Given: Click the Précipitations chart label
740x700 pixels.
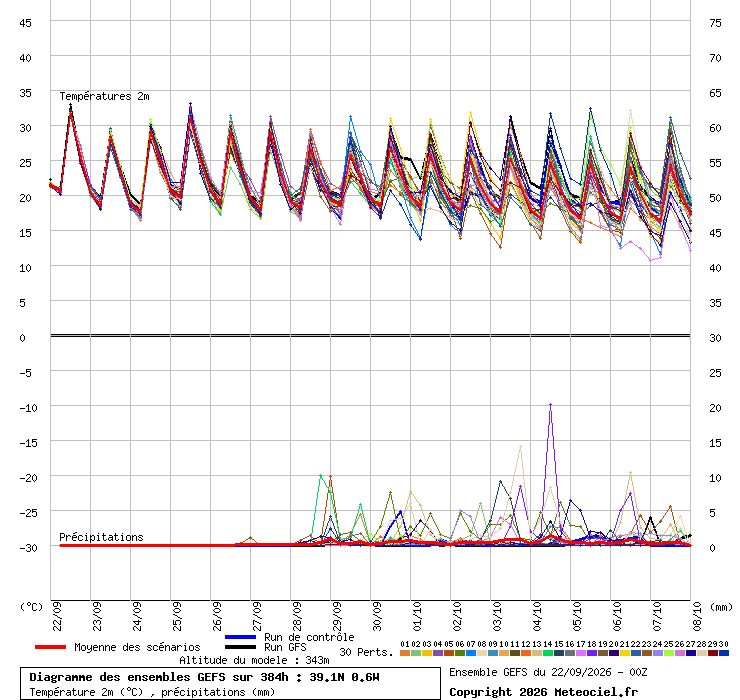Looking at the screenshot, I should tap(101, 537).
